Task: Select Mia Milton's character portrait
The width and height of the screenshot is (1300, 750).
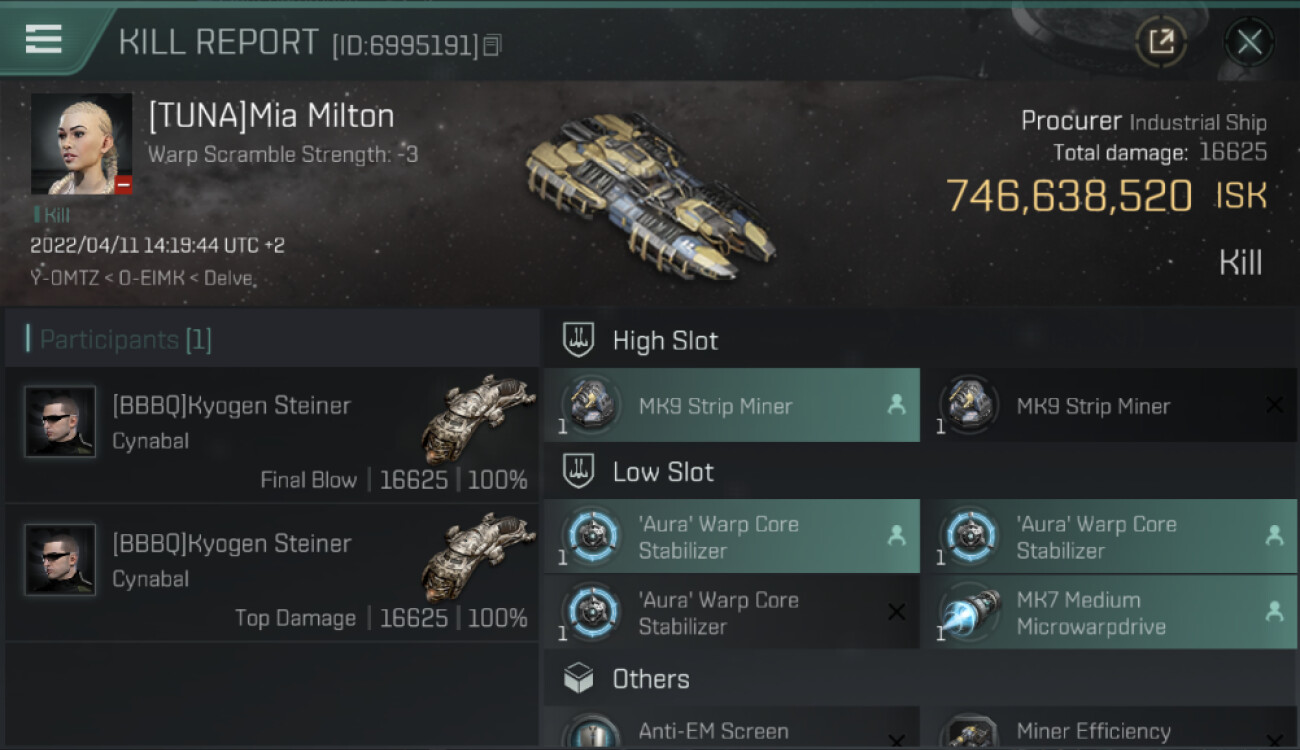Action: tap(81, 144)
